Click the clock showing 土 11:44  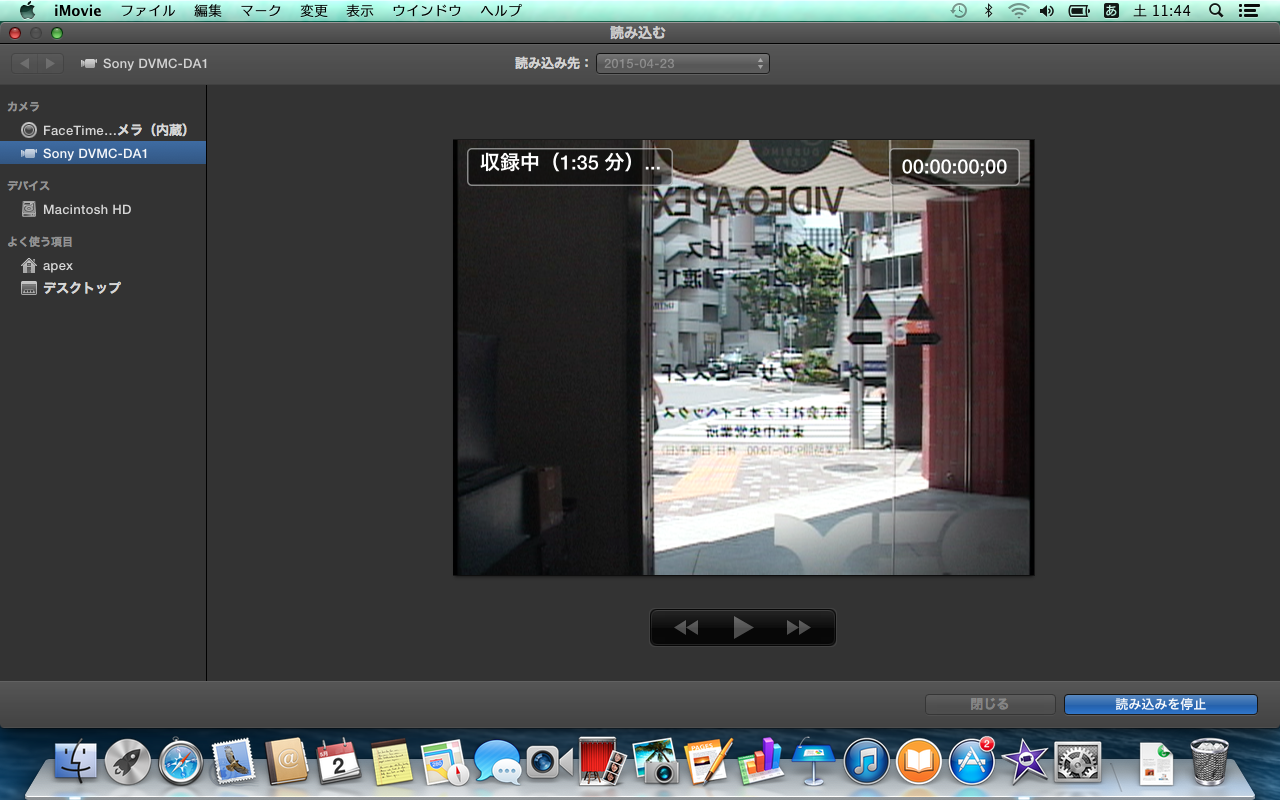(1162, 11)
